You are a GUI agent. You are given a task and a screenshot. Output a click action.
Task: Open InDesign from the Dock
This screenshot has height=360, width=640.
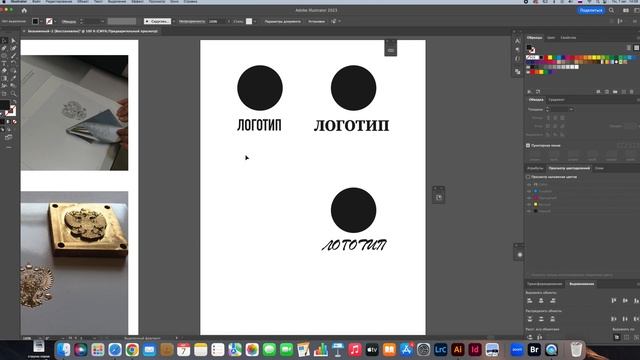[475, 350]
